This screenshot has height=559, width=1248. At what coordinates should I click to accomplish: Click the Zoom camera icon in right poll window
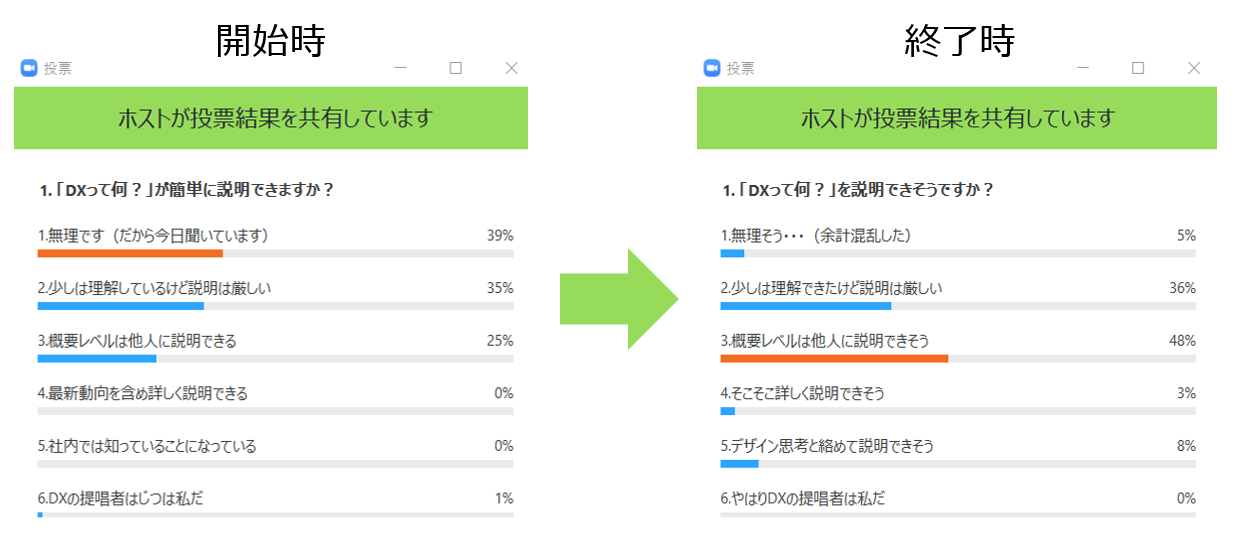(x=712, y=68)
